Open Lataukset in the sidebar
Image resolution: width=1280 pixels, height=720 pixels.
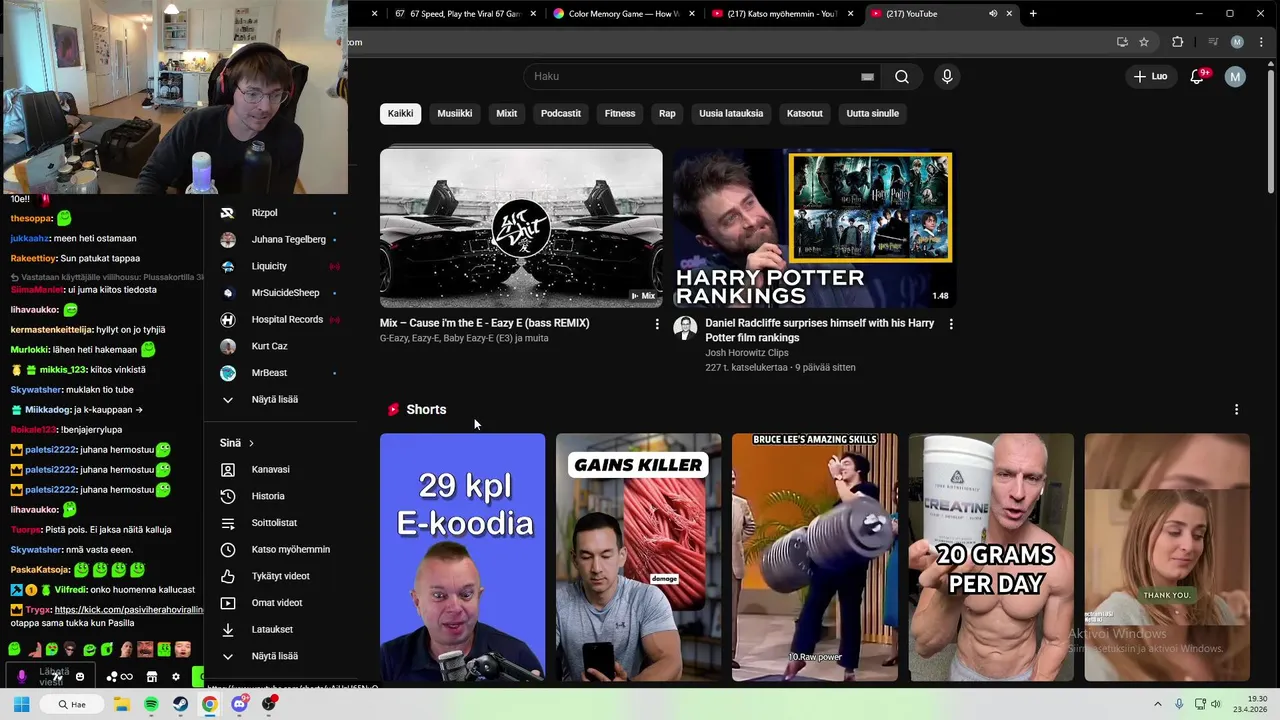coord(271,630)
